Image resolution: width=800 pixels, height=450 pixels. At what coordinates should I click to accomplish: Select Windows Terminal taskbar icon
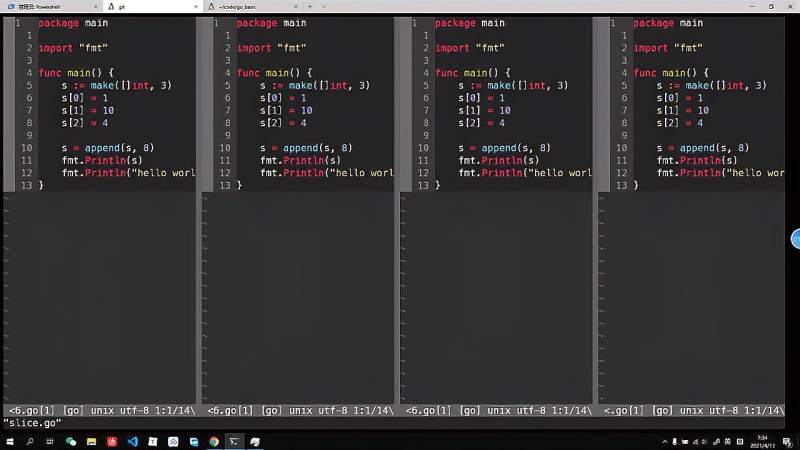[234, 442]
